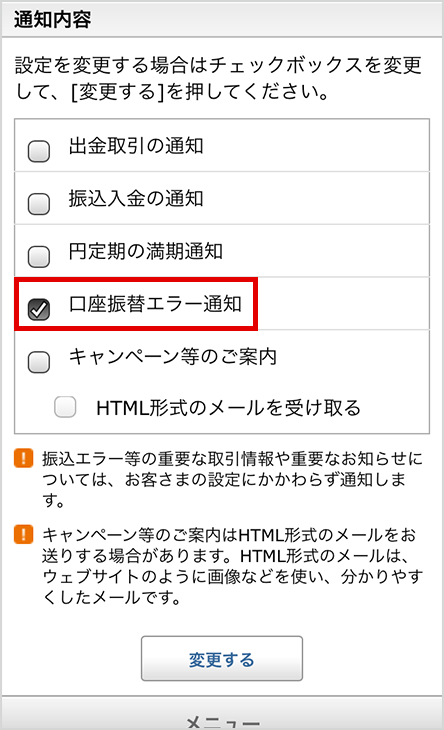Click the 口座振替エラー通知 label text
Viewport: 444px width, 730px height.
(x=155, y=304)
